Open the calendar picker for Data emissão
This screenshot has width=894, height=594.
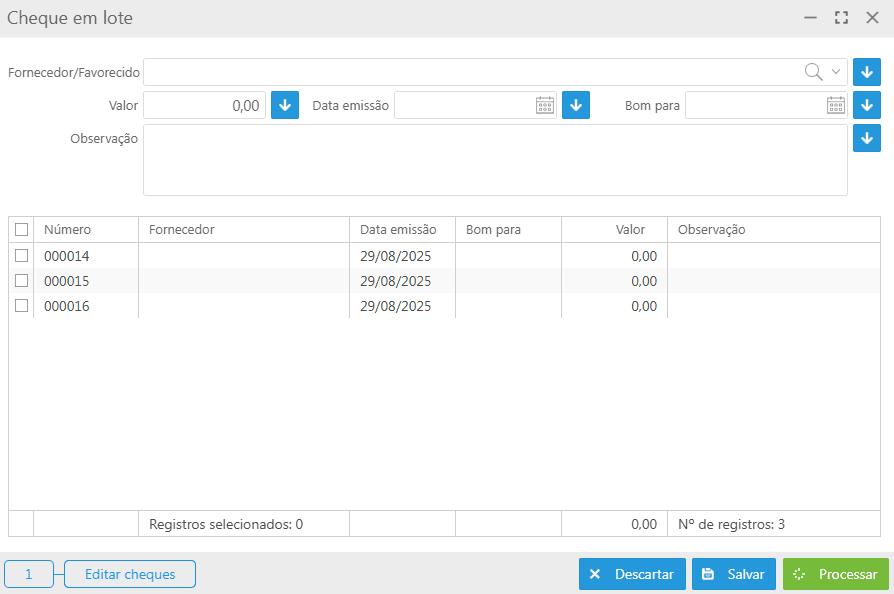tap(545, 105)
